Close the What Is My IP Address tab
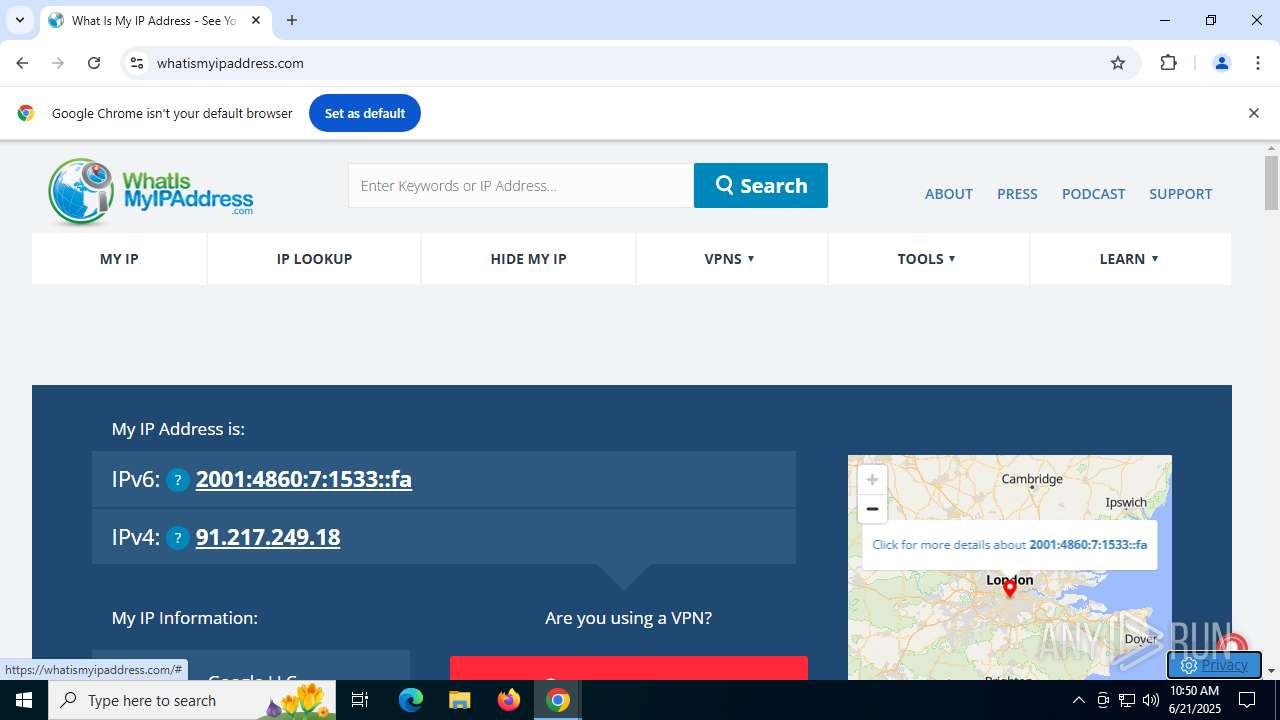The width and height of the screenshot is (1280, 720). [256, 20]
